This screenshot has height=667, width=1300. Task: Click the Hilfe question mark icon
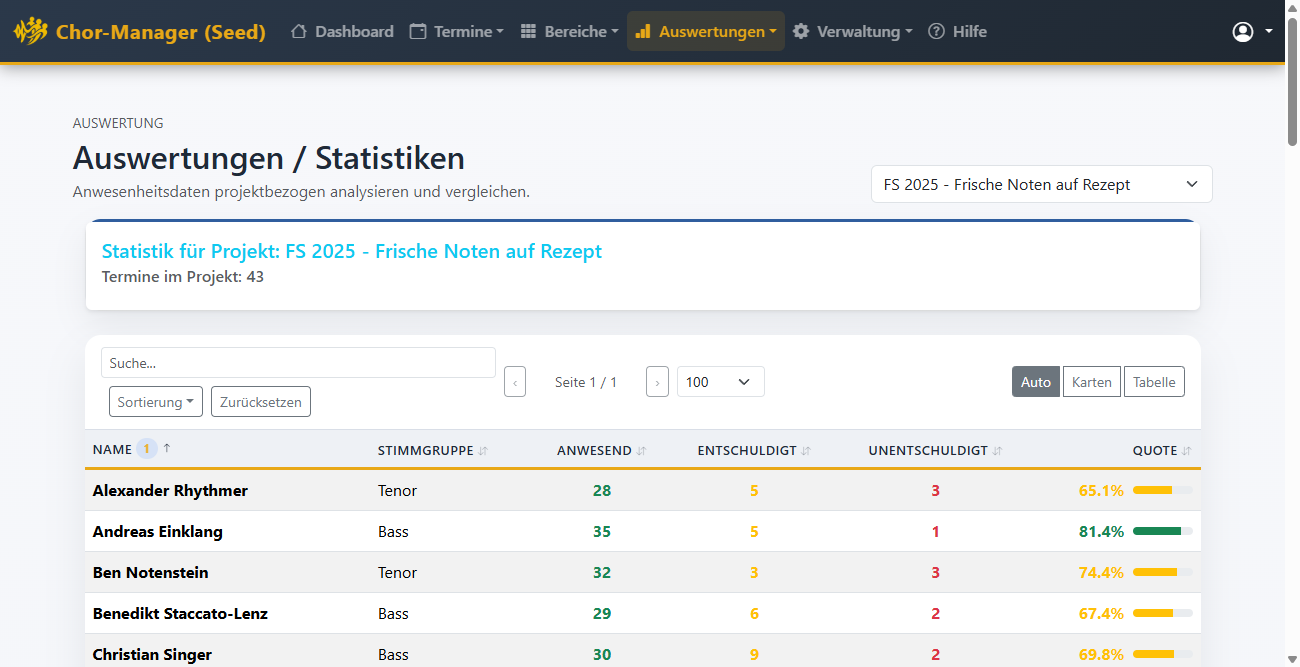(937, 31)
